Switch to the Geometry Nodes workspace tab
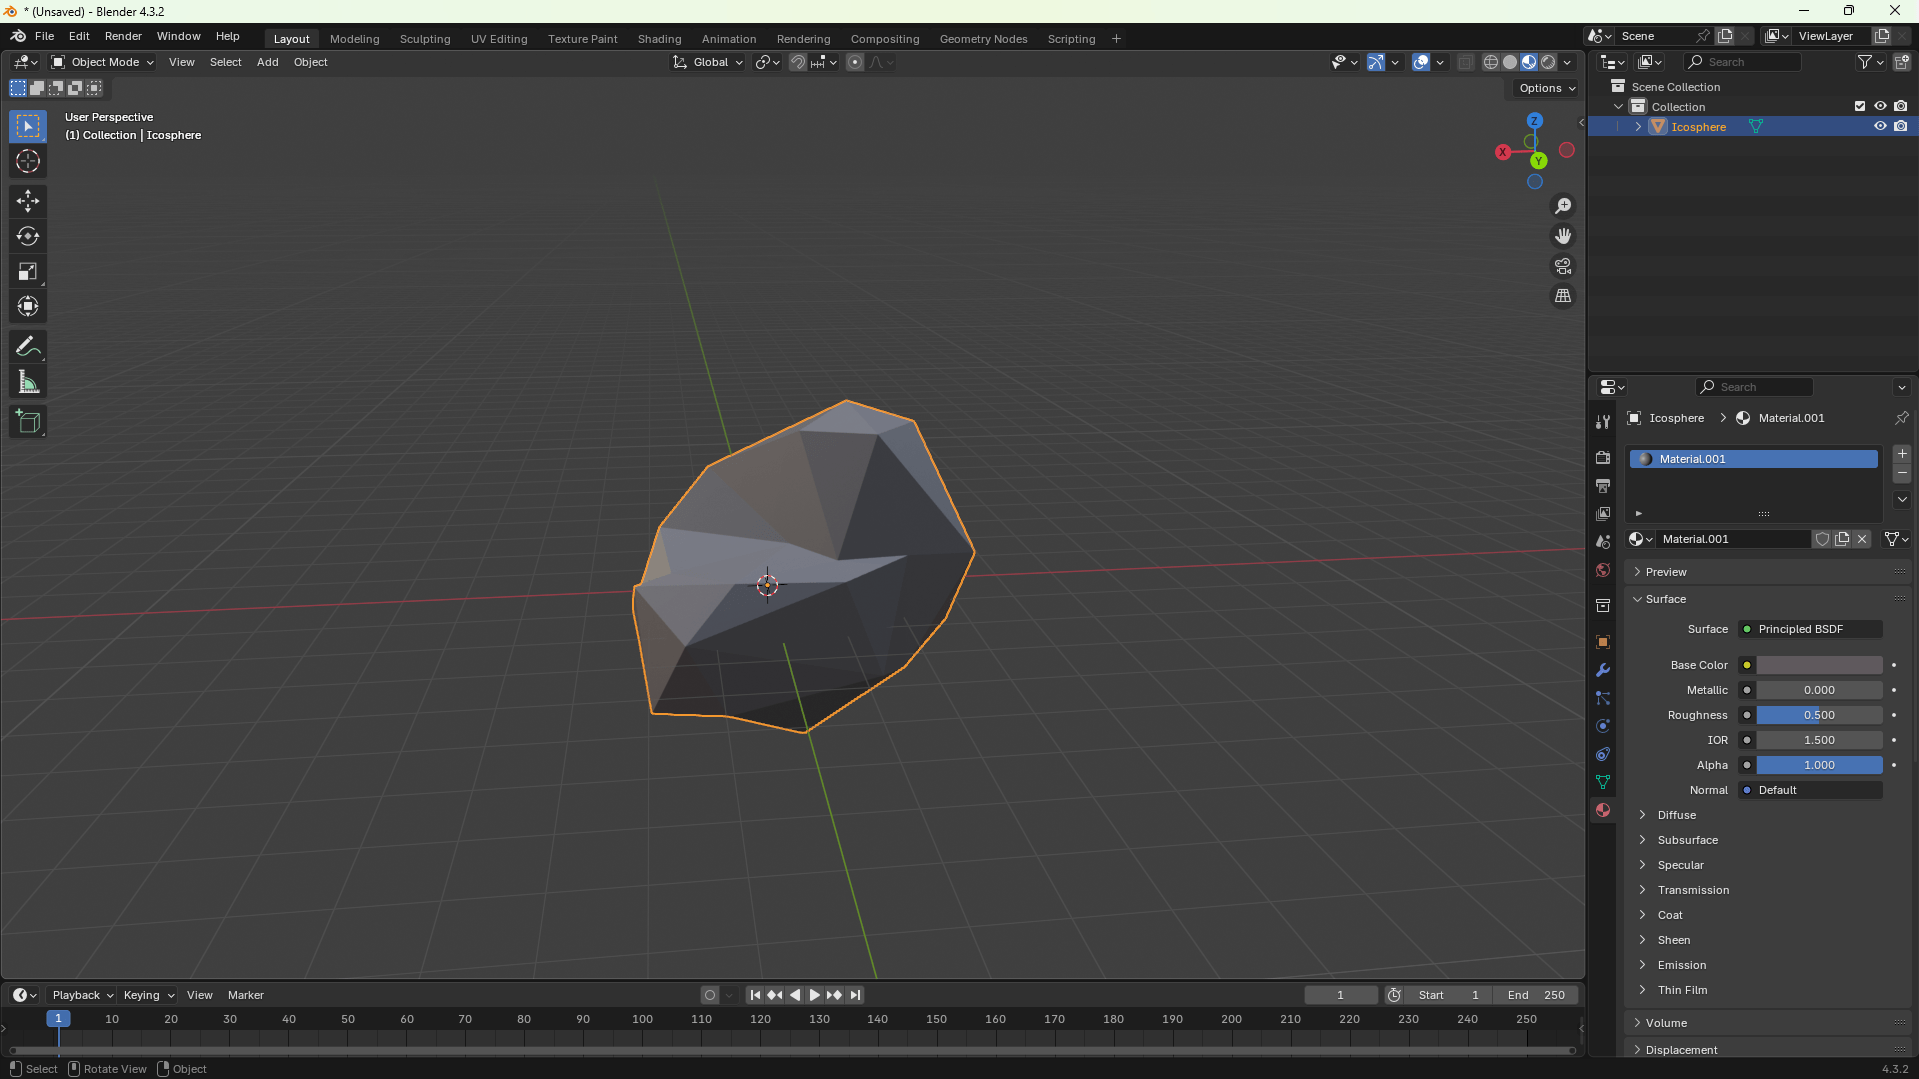The width and height of the screenshot is (1919, 1079). click(x=983, y=39)
